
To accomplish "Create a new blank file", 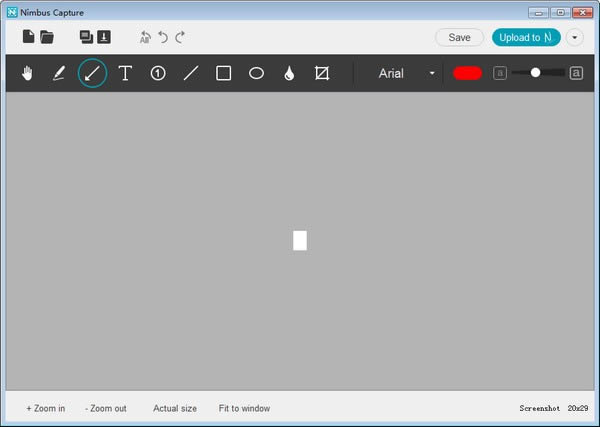I will [x=28, y=37].
